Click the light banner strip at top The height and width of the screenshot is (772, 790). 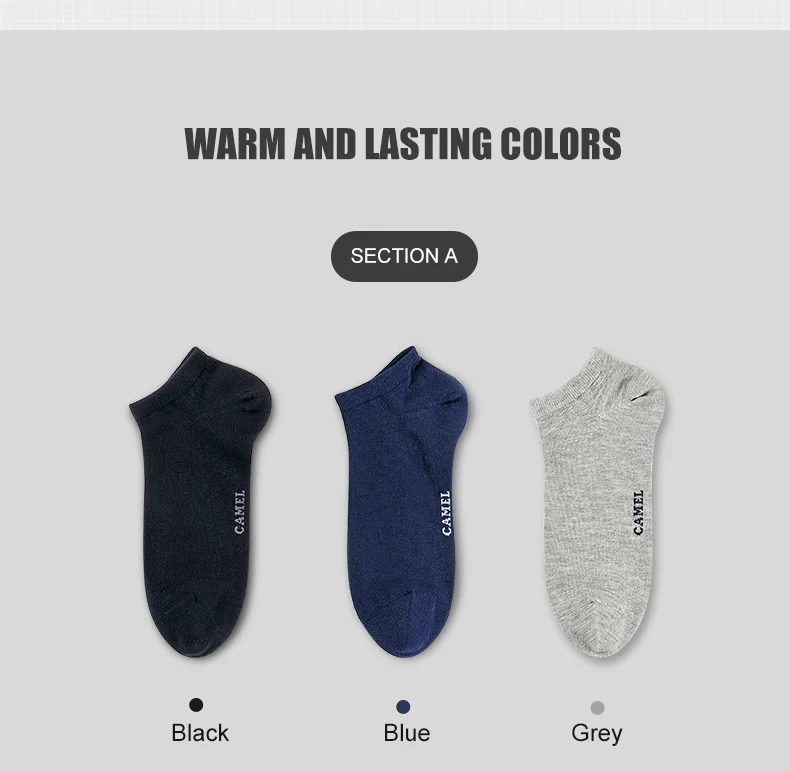tap(395, 15)
